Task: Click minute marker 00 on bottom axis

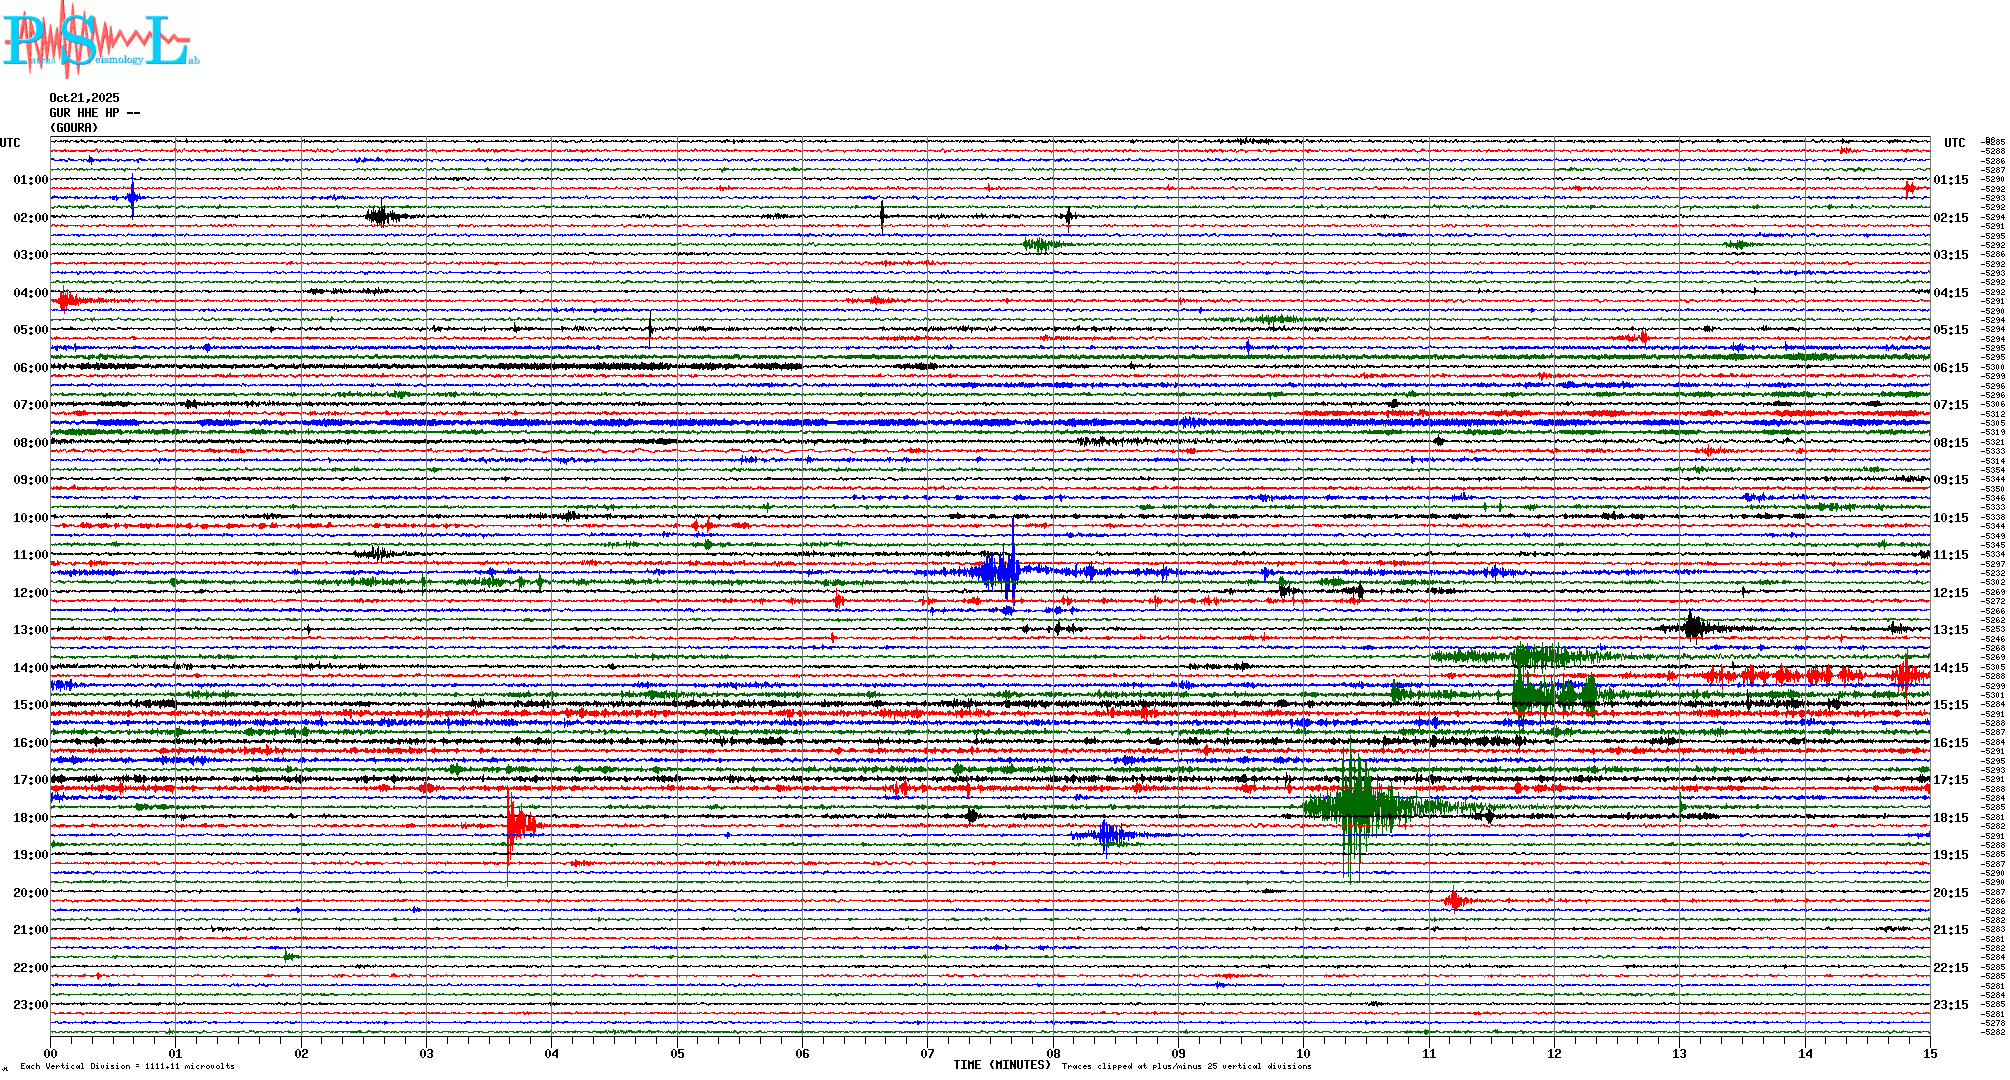Action: coord(51,1053)
